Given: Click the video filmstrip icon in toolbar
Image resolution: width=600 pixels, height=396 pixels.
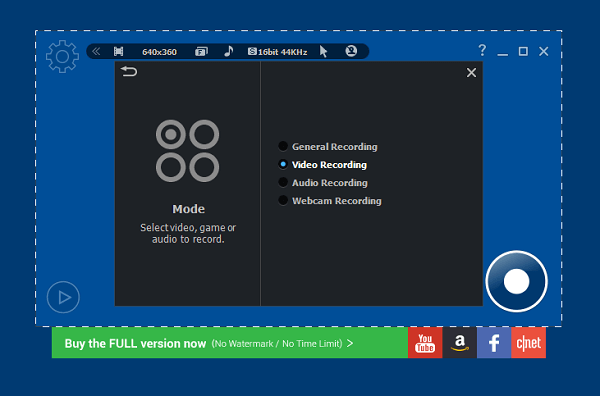Looking at the screenshot, I should tap(119, 51).
